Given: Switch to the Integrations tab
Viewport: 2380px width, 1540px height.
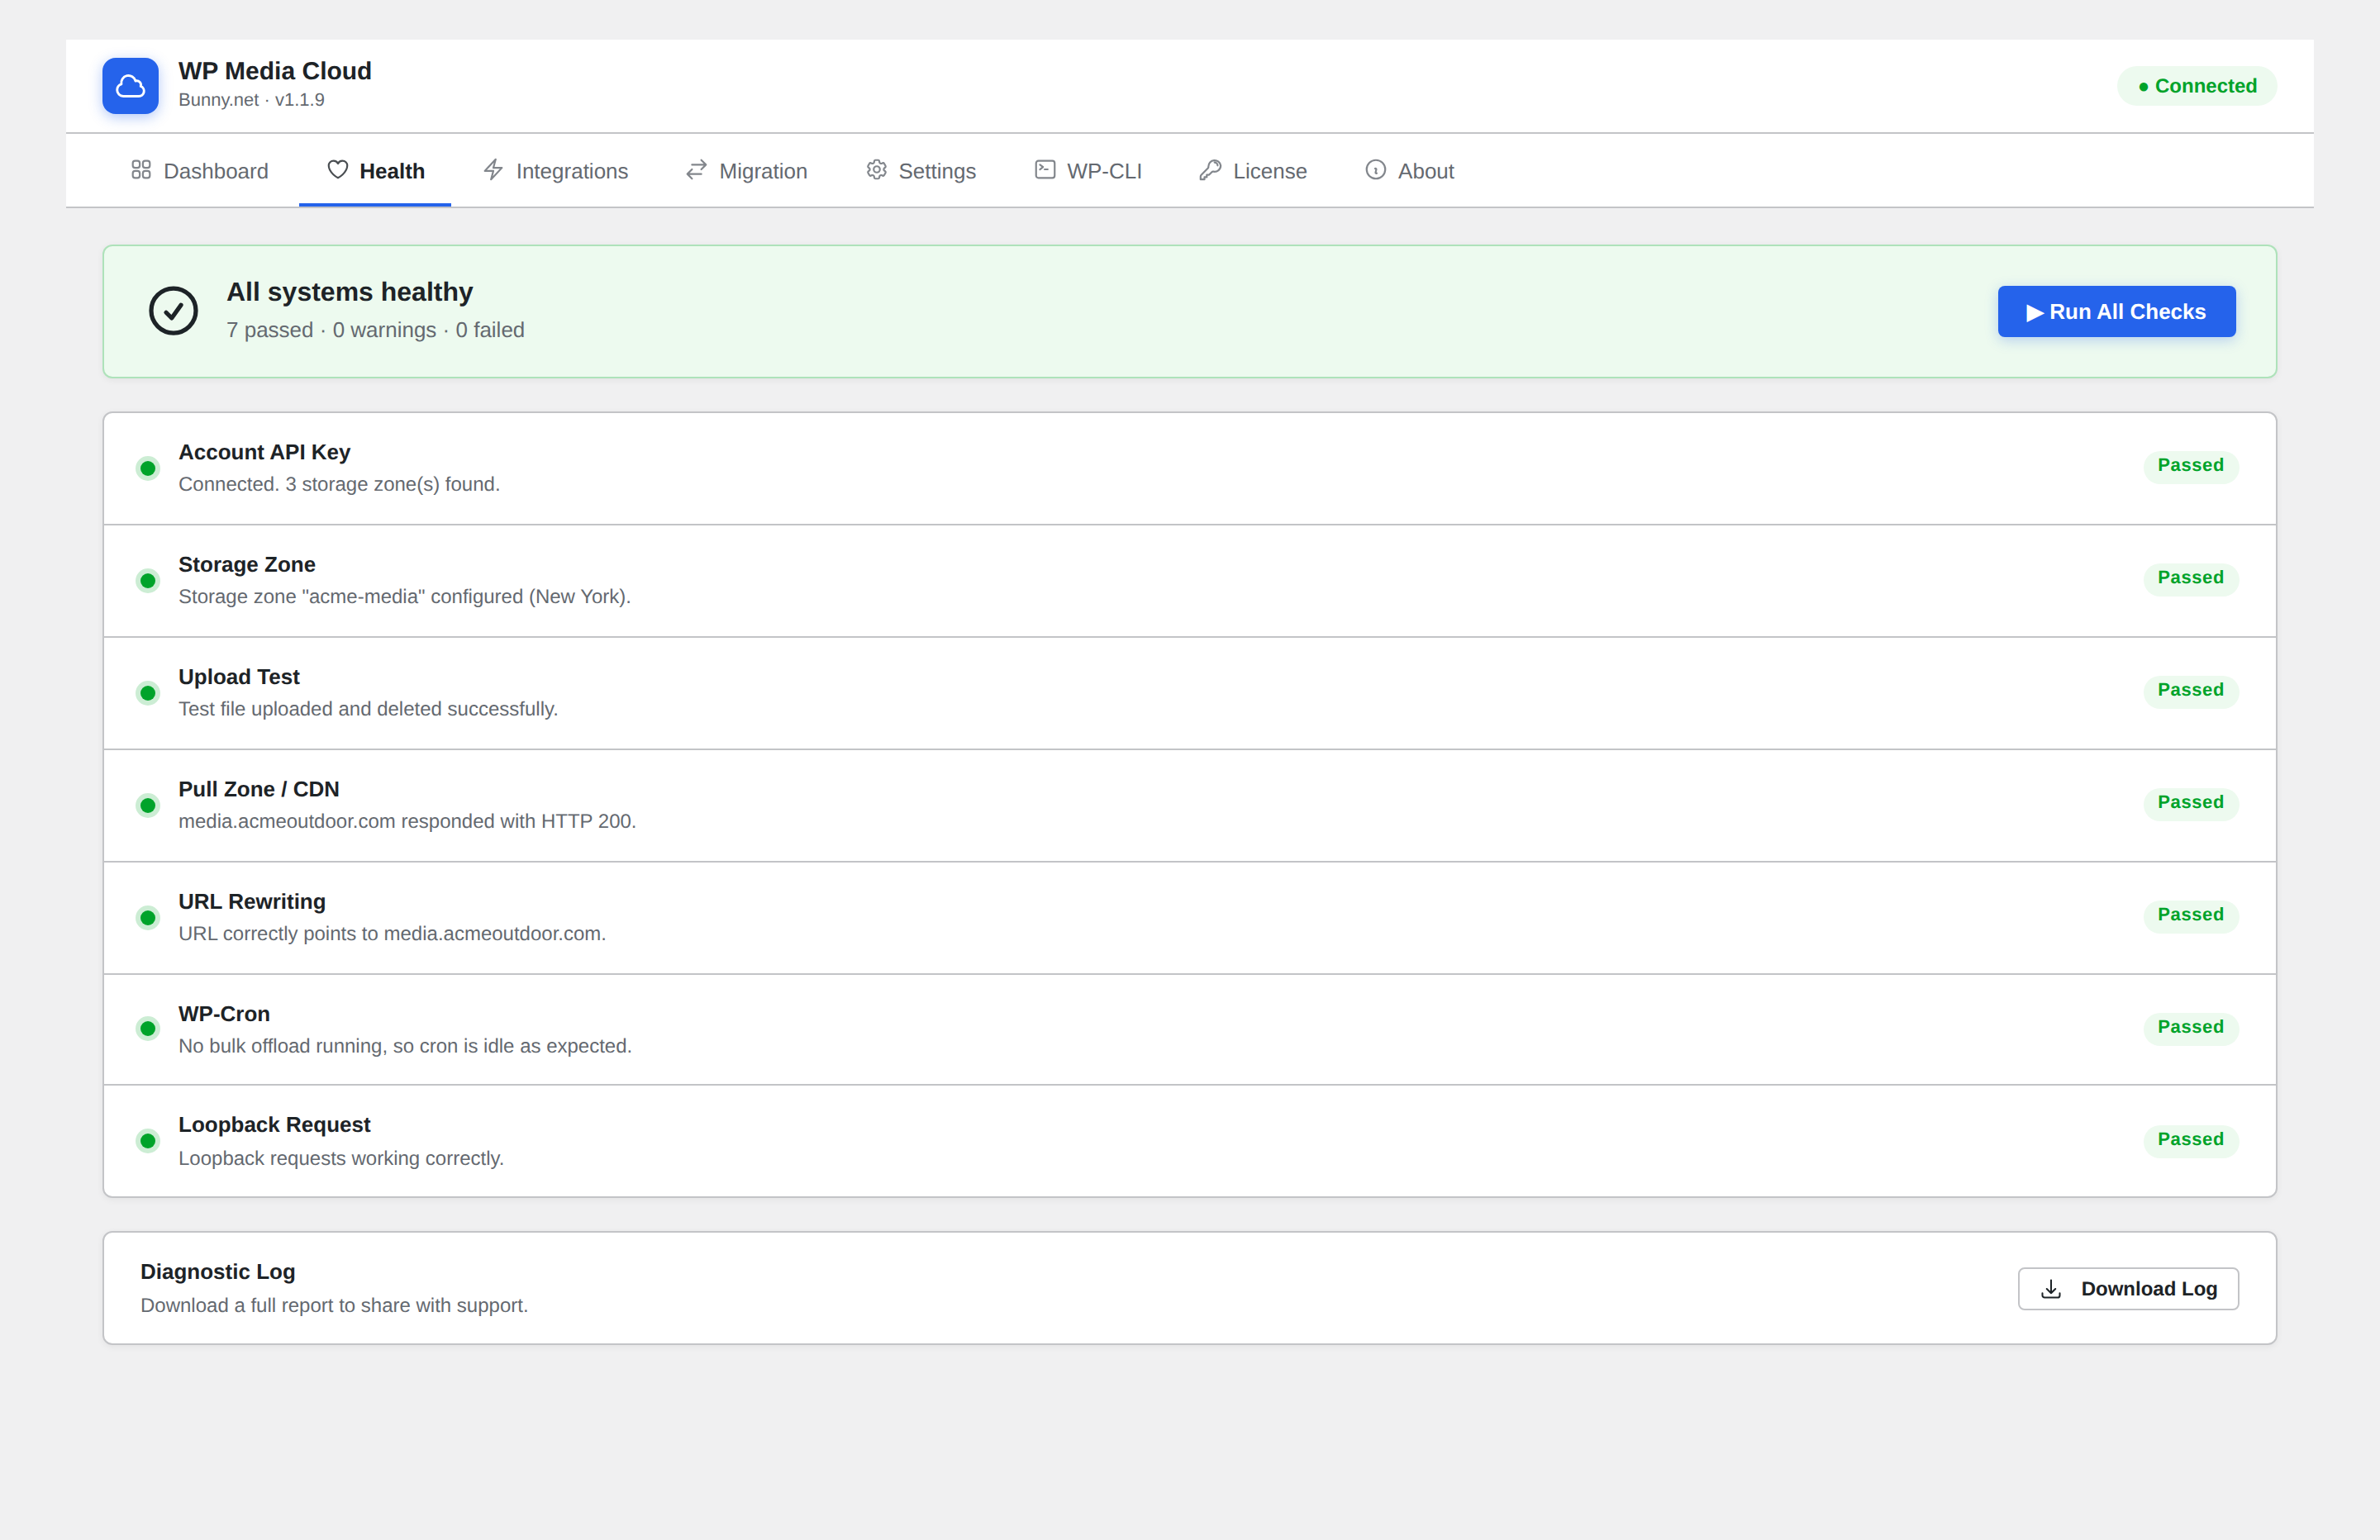Looking at the screenshot, I should (x=556, y=171).
